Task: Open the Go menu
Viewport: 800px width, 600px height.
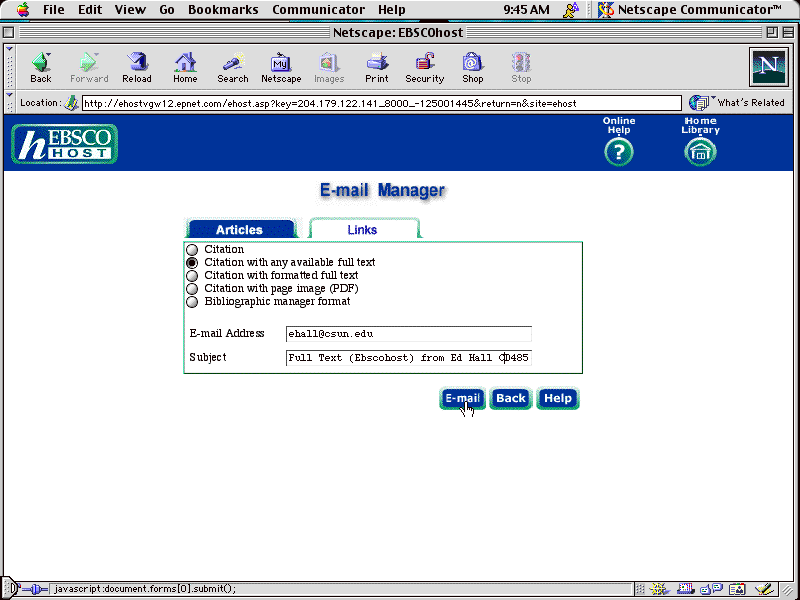Action: [167, 9]
